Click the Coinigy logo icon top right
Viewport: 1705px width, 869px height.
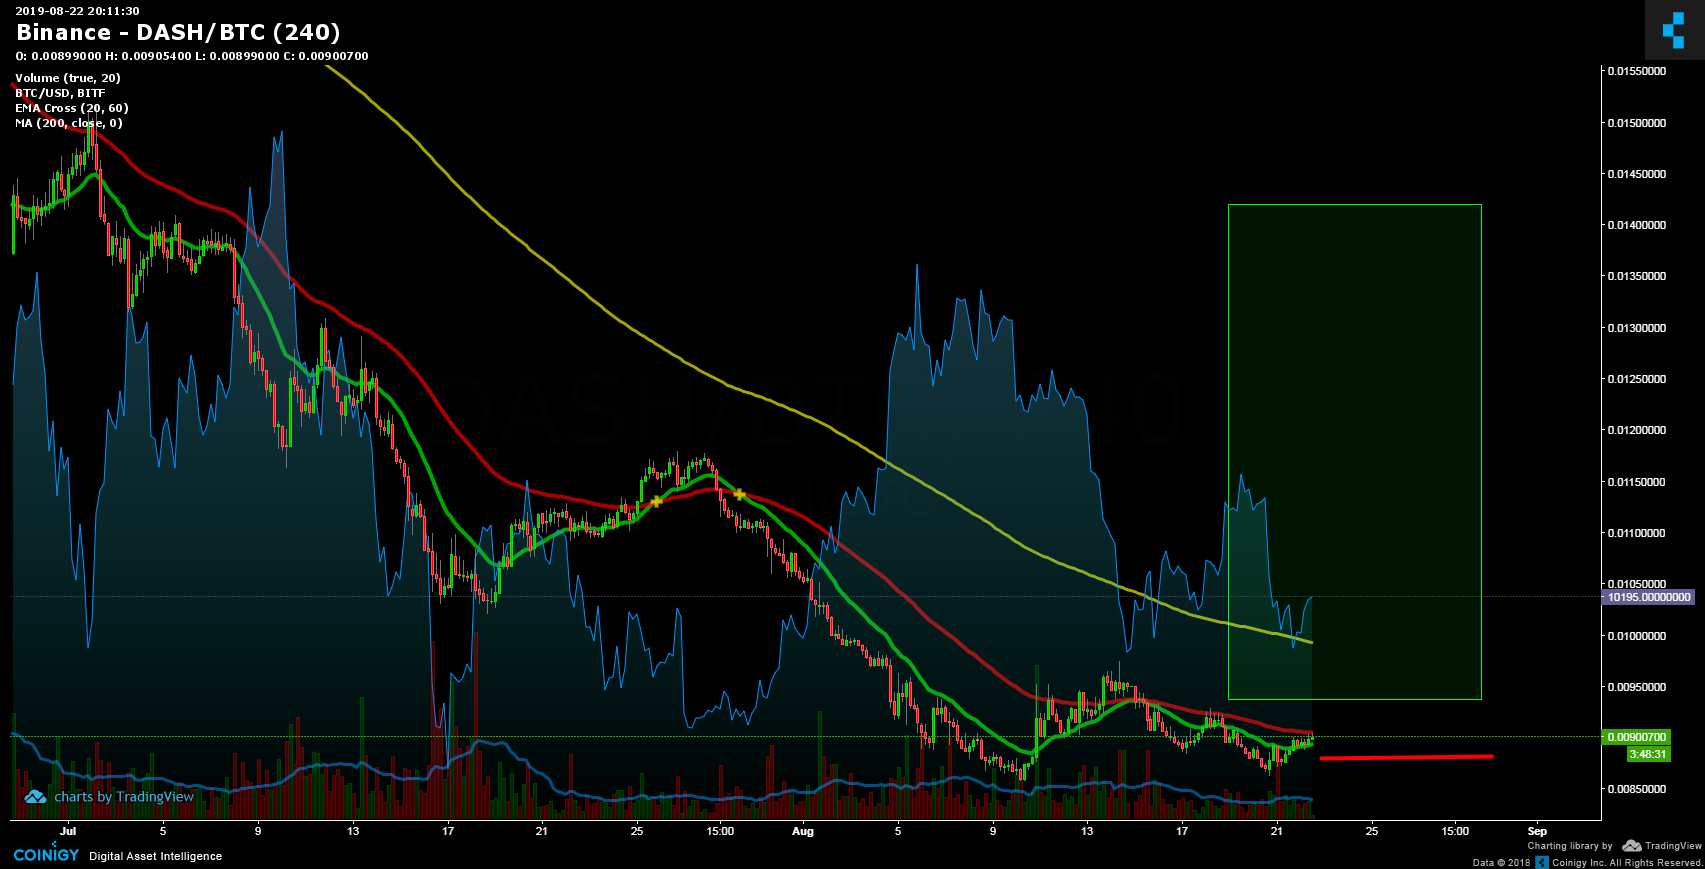click(1674, 30)
